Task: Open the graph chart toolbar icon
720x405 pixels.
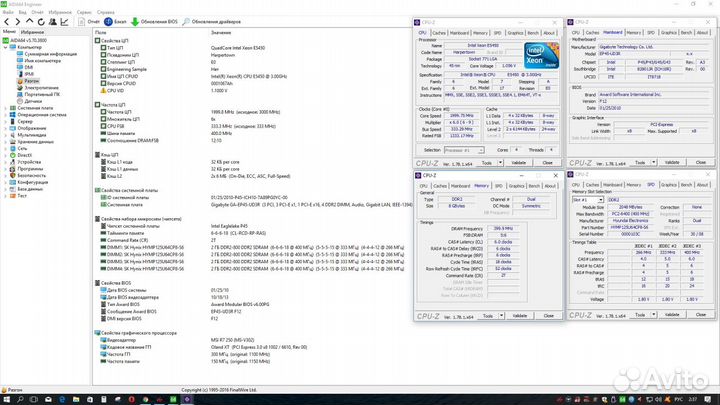Action: [x=64, y=22]
